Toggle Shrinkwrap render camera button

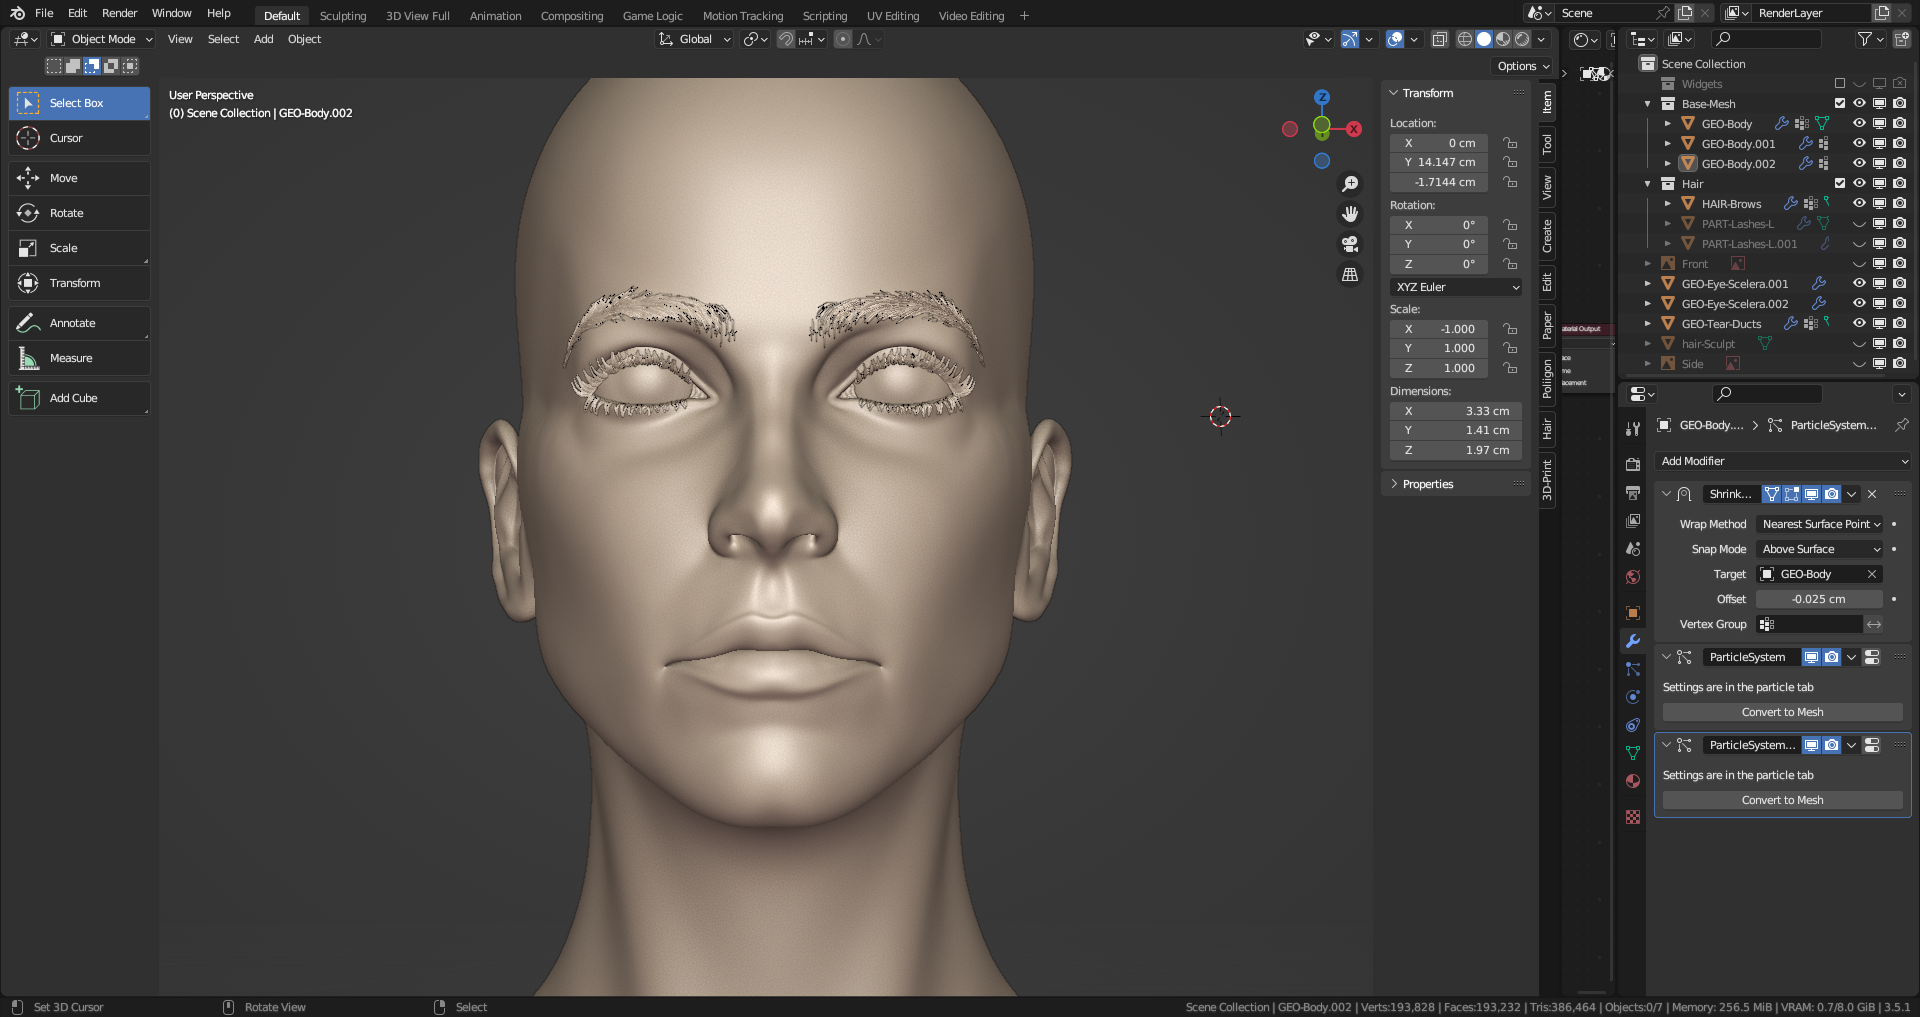click(1831, 494)
